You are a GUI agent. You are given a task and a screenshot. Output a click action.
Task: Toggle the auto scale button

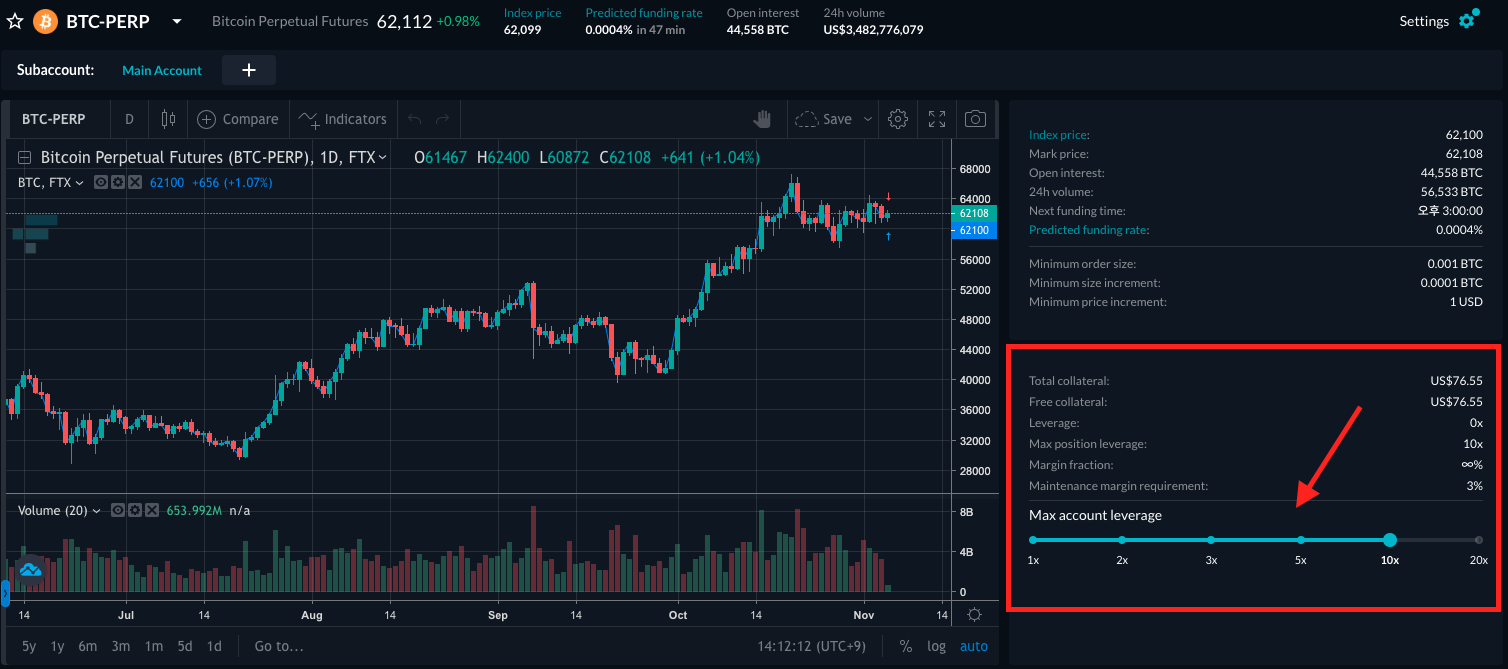974,646
